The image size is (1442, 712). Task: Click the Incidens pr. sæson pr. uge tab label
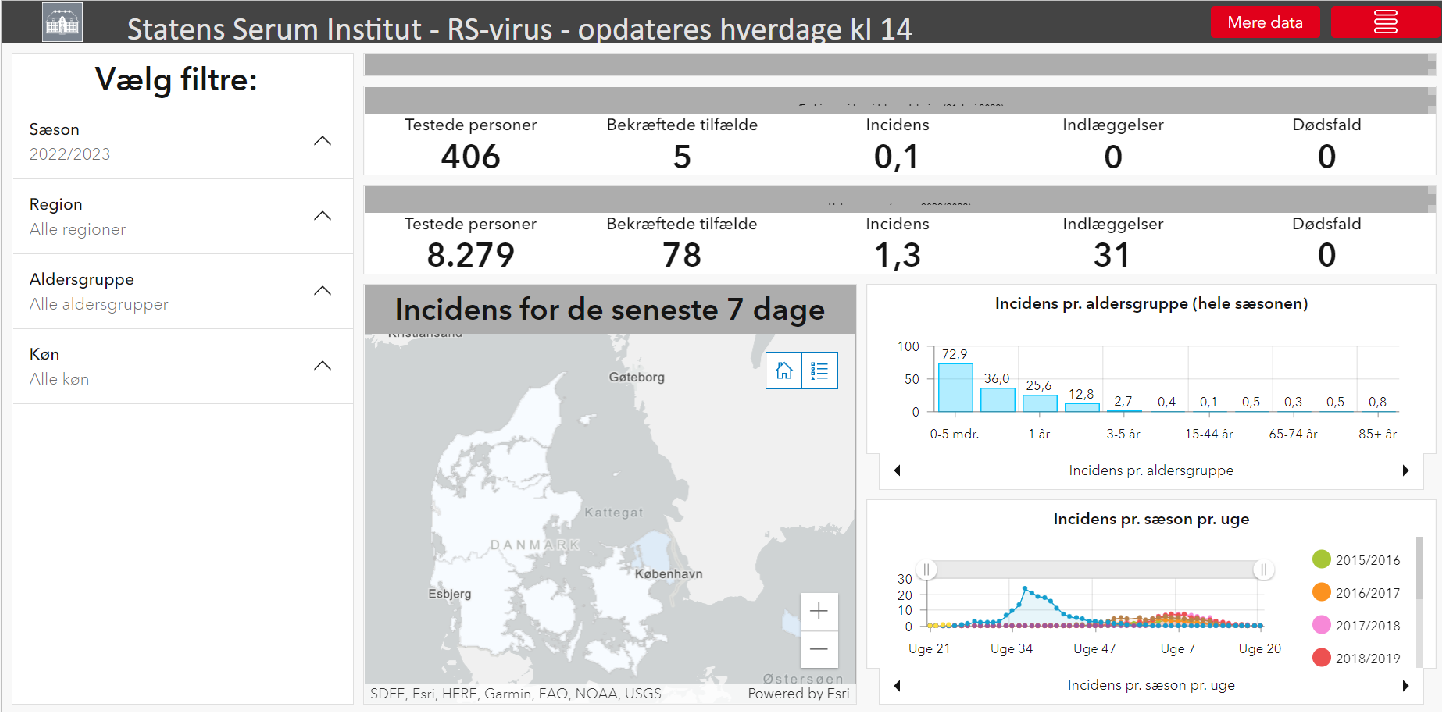tap(1151, 686)
